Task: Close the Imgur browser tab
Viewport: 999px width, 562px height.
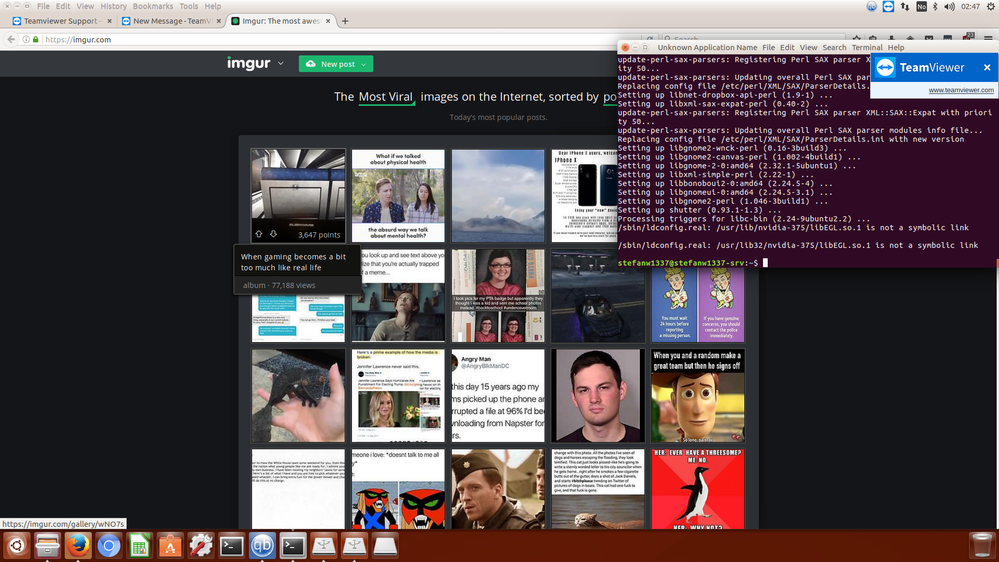Action: pyautogui.click(x=328, y=21)
